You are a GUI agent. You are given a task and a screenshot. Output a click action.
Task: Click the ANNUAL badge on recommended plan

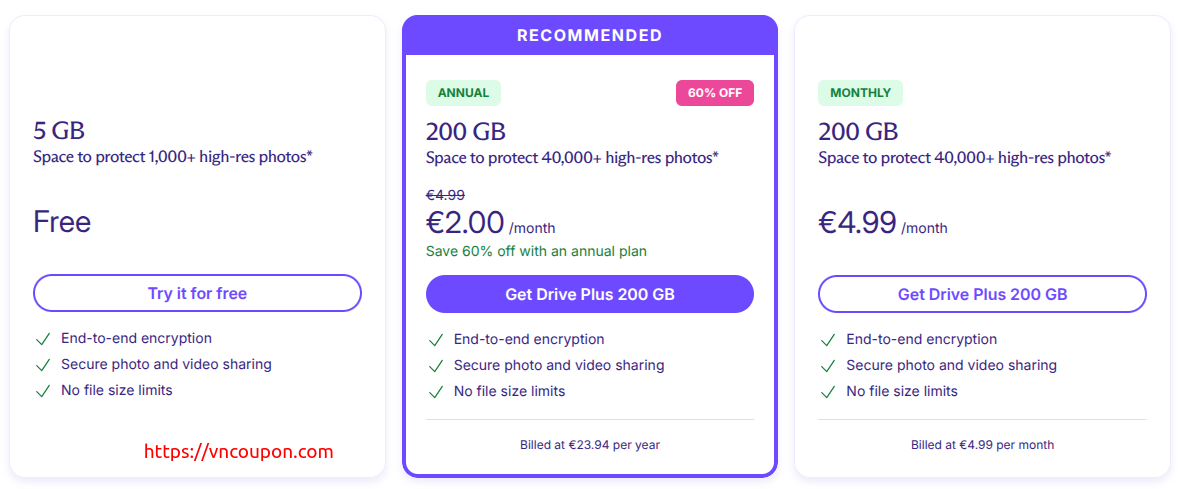click(464, 93)
